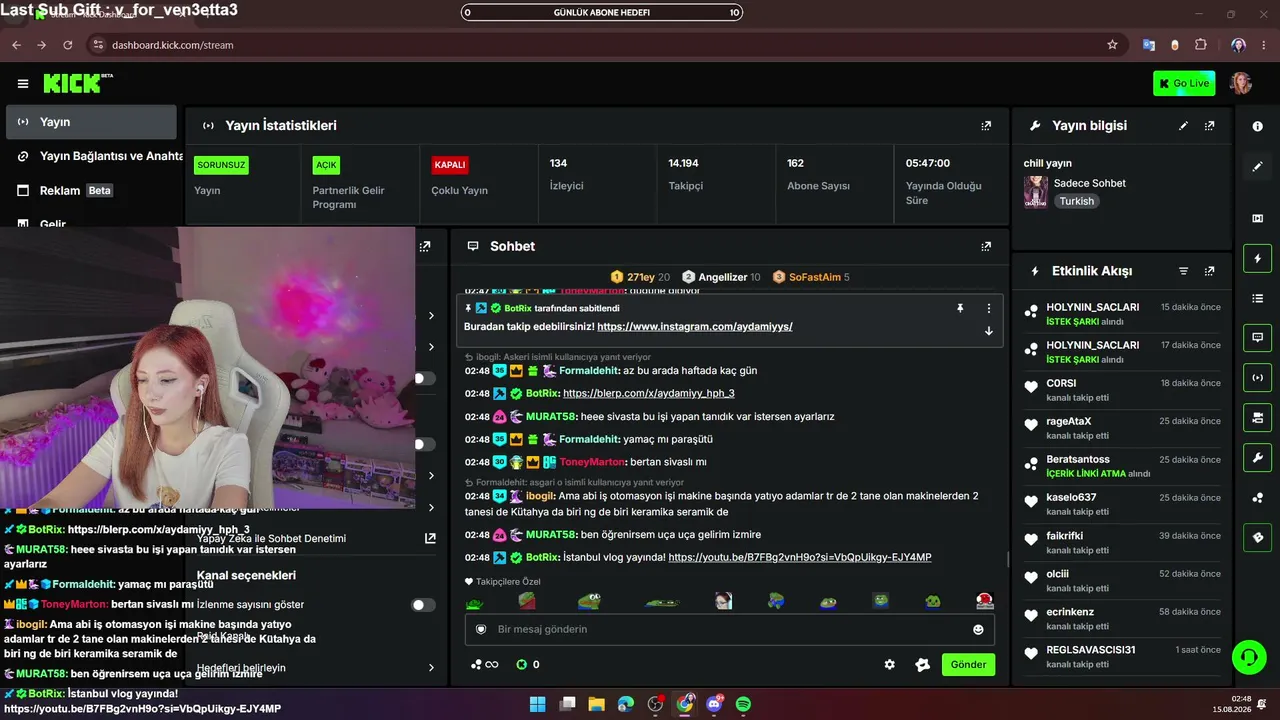Open Yapay Zeka sohbet denetimi external link
The width and height of the screenshot is (1280, 720).
tap(430, 538)
